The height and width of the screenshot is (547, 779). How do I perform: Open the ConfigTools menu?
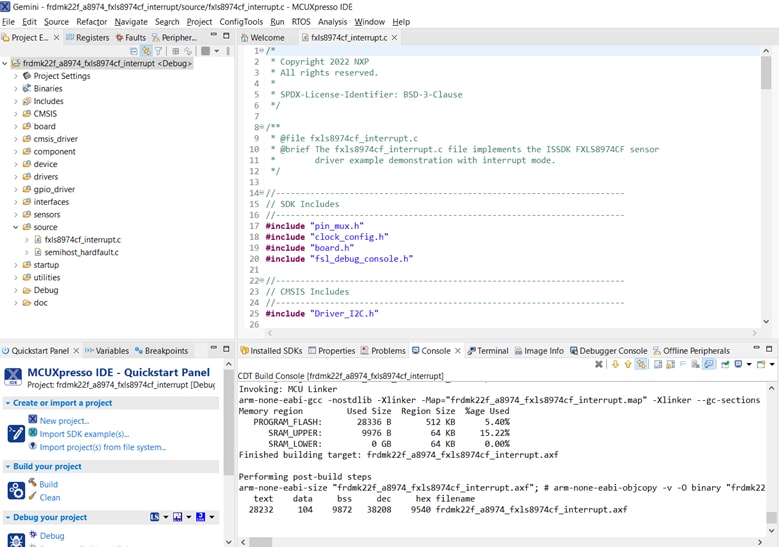[241, 21]
